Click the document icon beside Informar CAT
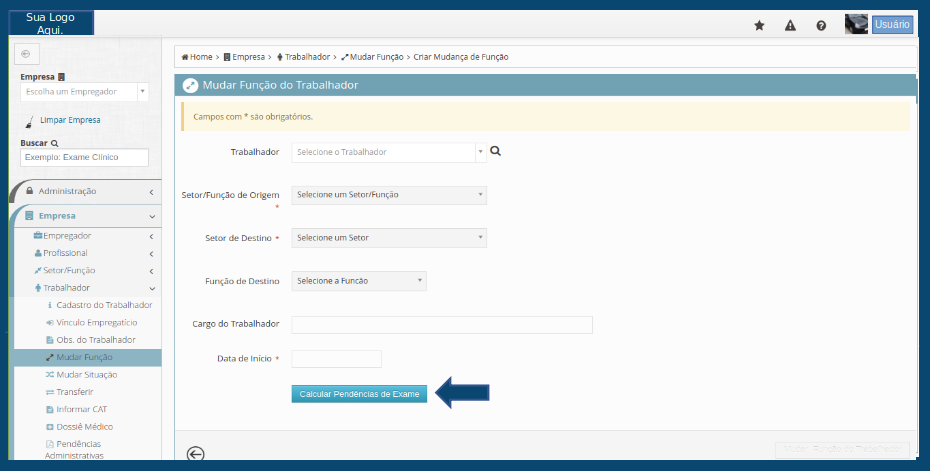Image resolution: width=930 pixels, height=471 pixels. point(50,409)
